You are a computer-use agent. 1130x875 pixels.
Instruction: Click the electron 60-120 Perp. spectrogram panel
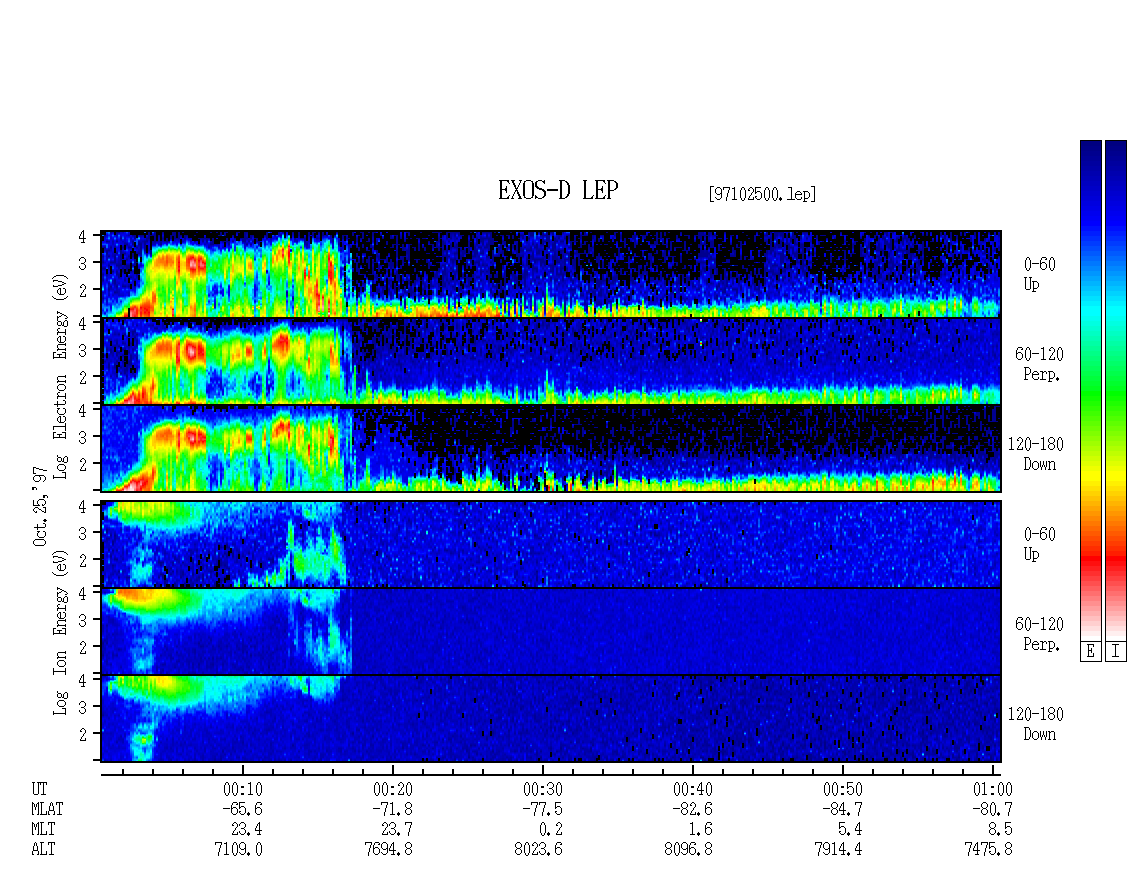(x=551, y=361)
